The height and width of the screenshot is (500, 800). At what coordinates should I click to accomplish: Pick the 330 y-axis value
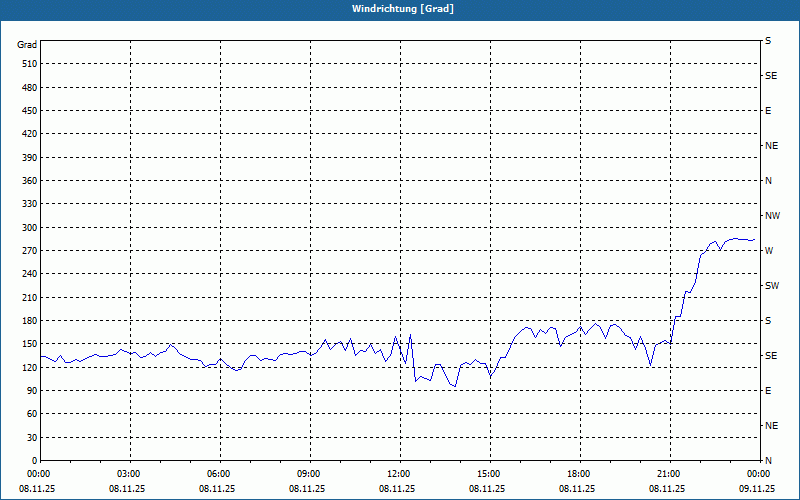click(30, 204)
